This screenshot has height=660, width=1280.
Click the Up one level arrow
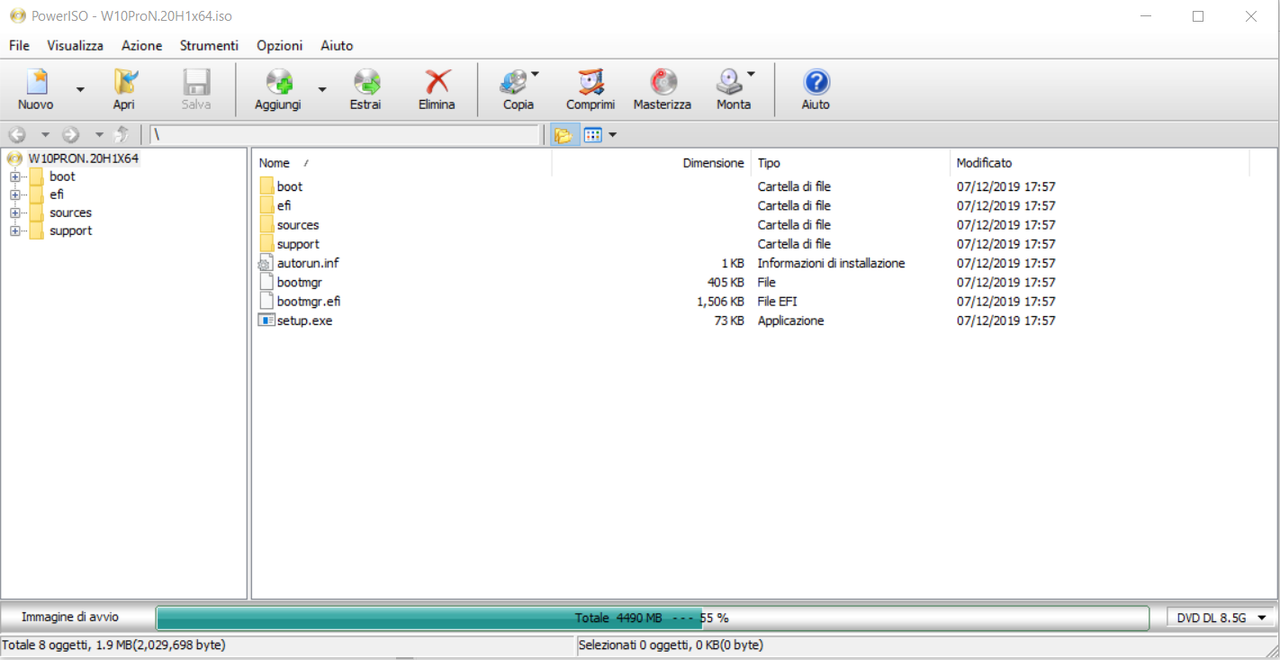pyautogui.click(x=122, y=135)
